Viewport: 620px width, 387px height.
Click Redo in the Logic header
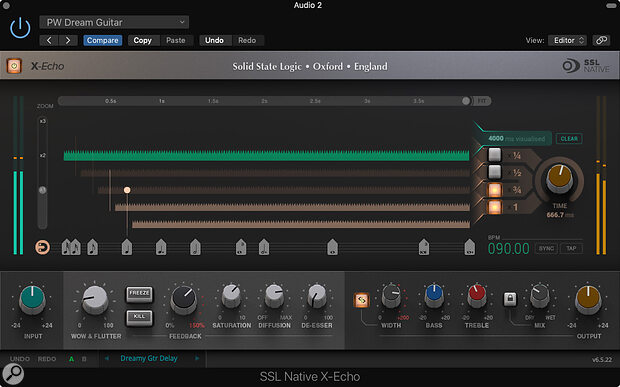point(247,40)
